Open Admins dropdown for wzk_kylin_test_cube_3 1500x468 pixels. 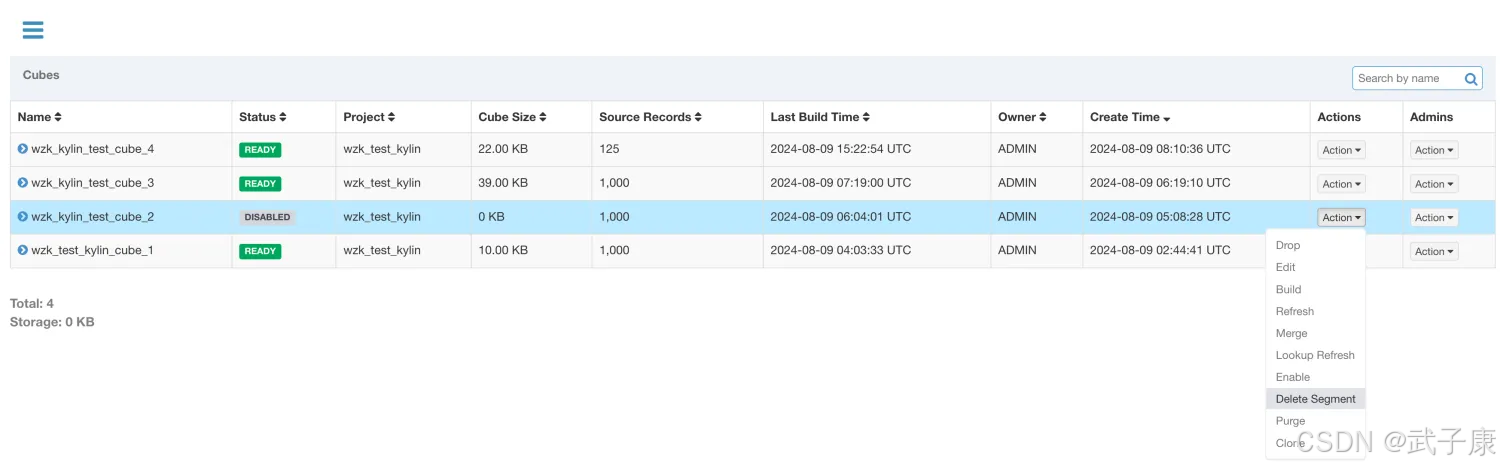point(1434,184)
